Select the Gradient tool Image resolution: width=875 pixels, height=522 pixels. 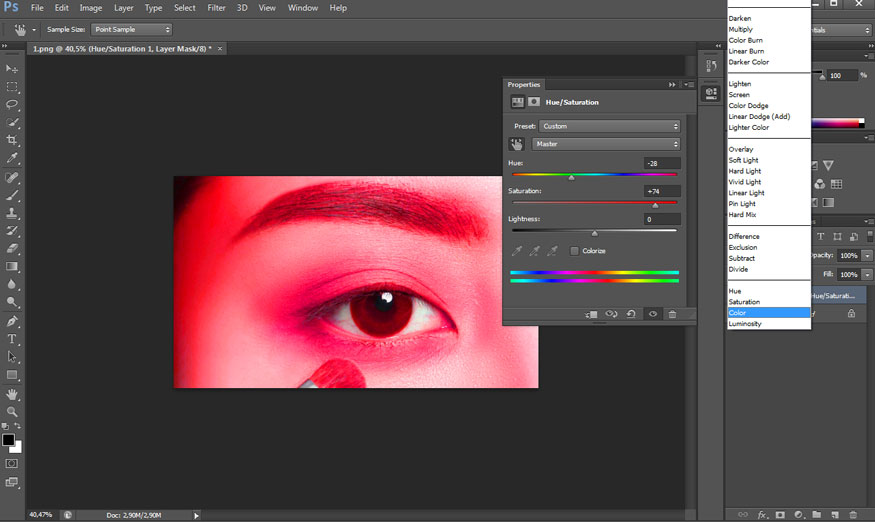(12, 266)
